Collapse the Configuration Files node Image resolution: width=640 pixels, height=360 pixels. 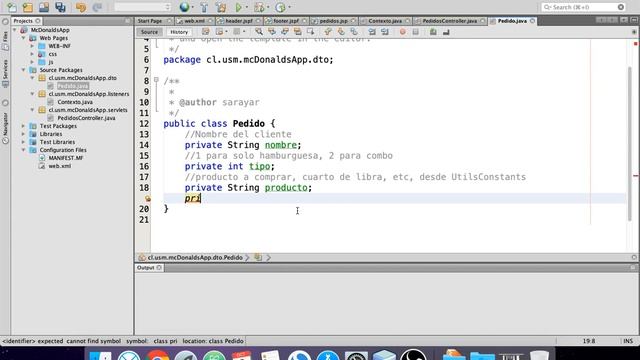pyautogui.click(x=24, y=150)
